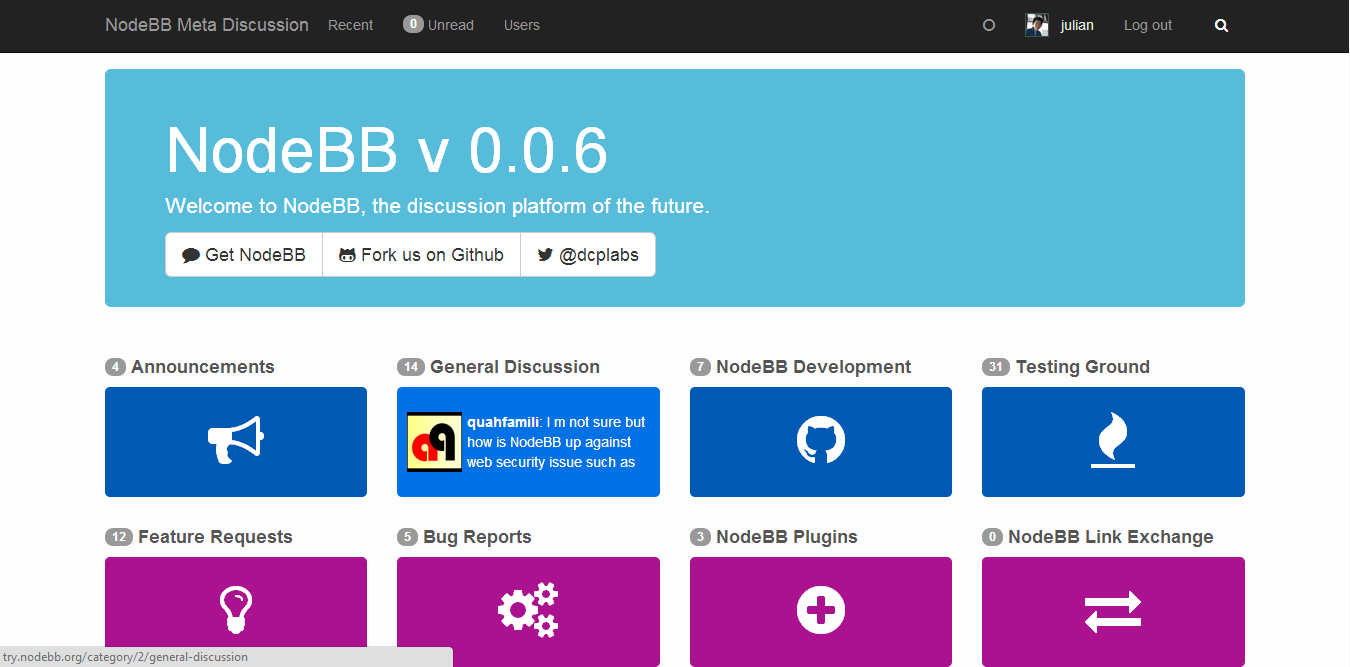Click the status circle icon beside julian

(989, 26)
